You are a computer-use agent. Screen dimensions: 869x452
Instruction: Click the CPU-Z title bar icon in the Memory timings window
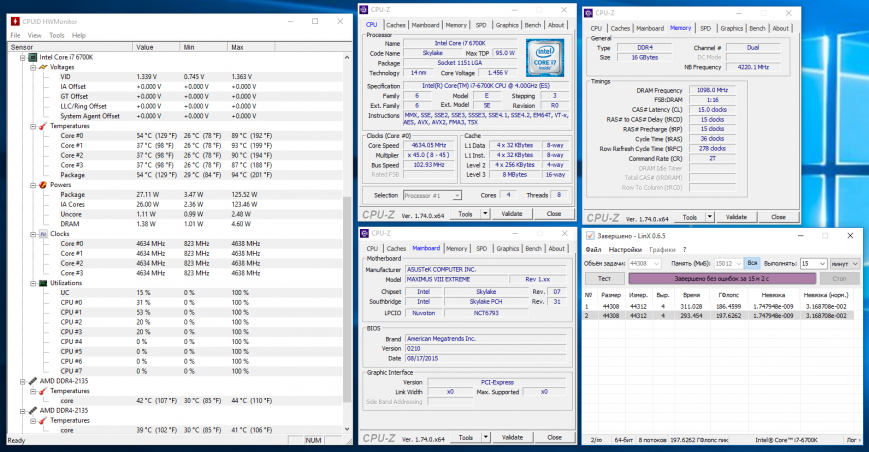(x=589, y=13)
